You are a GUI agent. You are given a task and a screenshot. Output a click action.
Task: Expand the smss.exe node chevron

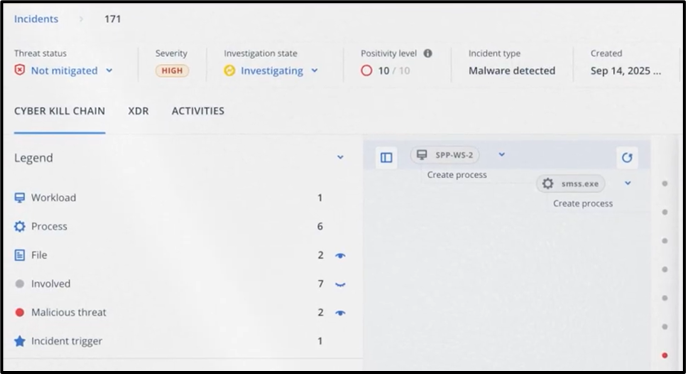(x=628, y=183)
